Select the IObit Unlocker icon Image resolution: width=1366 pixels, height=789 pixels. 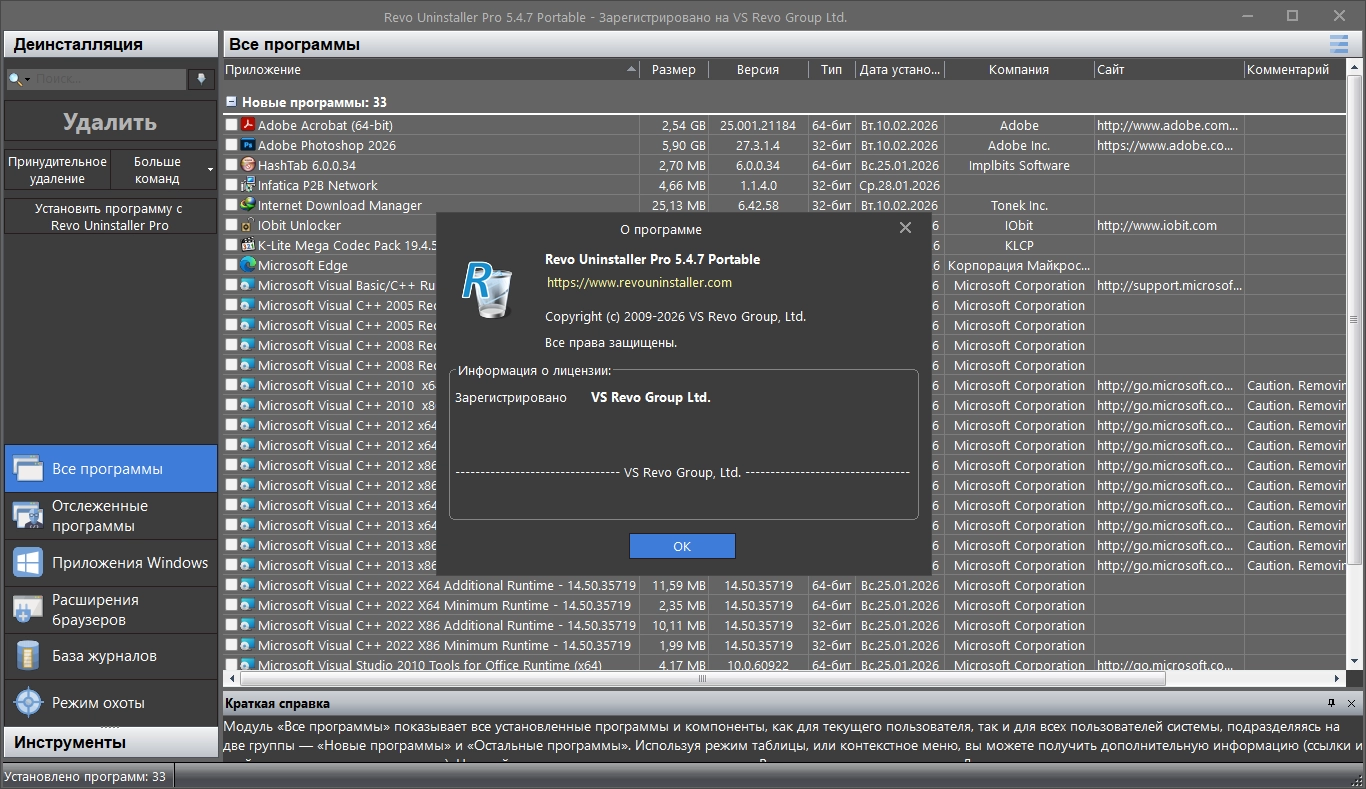coord(247,225)
